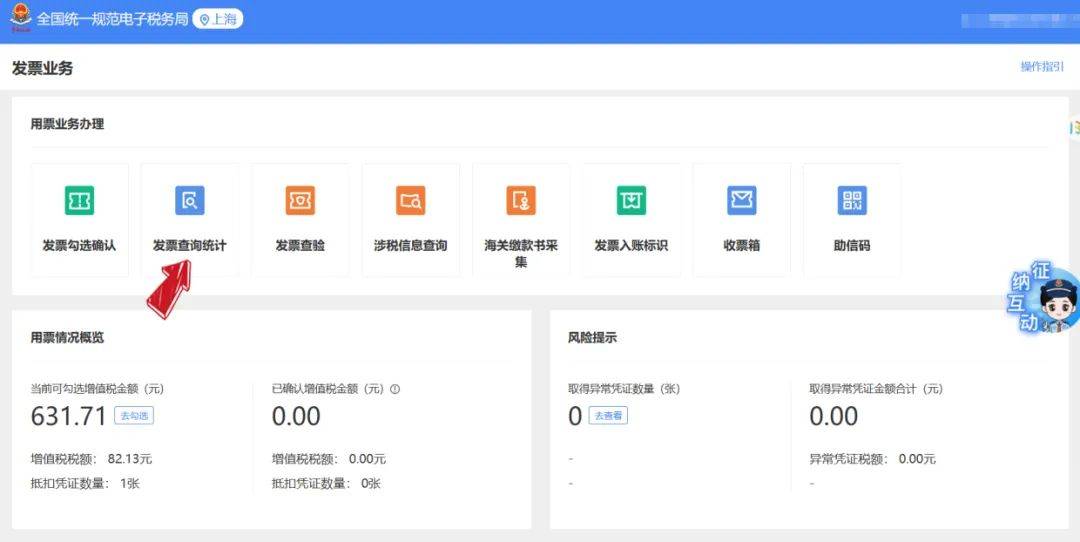Click 取得异常凭证金额合计 label

[876, 389]
